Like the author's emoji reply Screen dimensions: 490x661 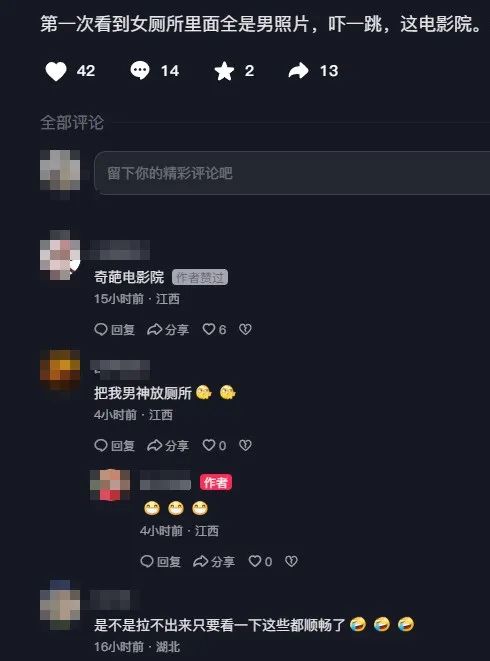pos(260,561)
